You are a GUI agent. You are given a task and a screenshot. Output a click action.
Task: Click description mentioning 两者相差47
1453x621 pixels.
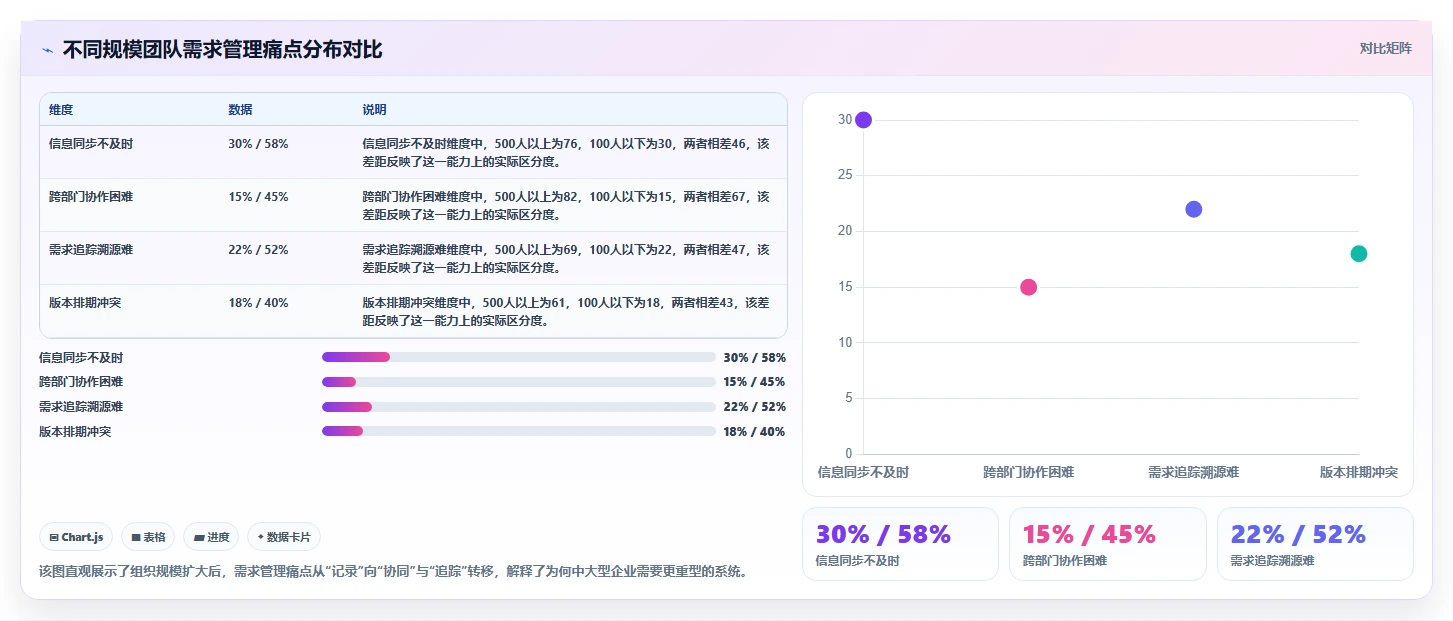(x=566, y=258)
